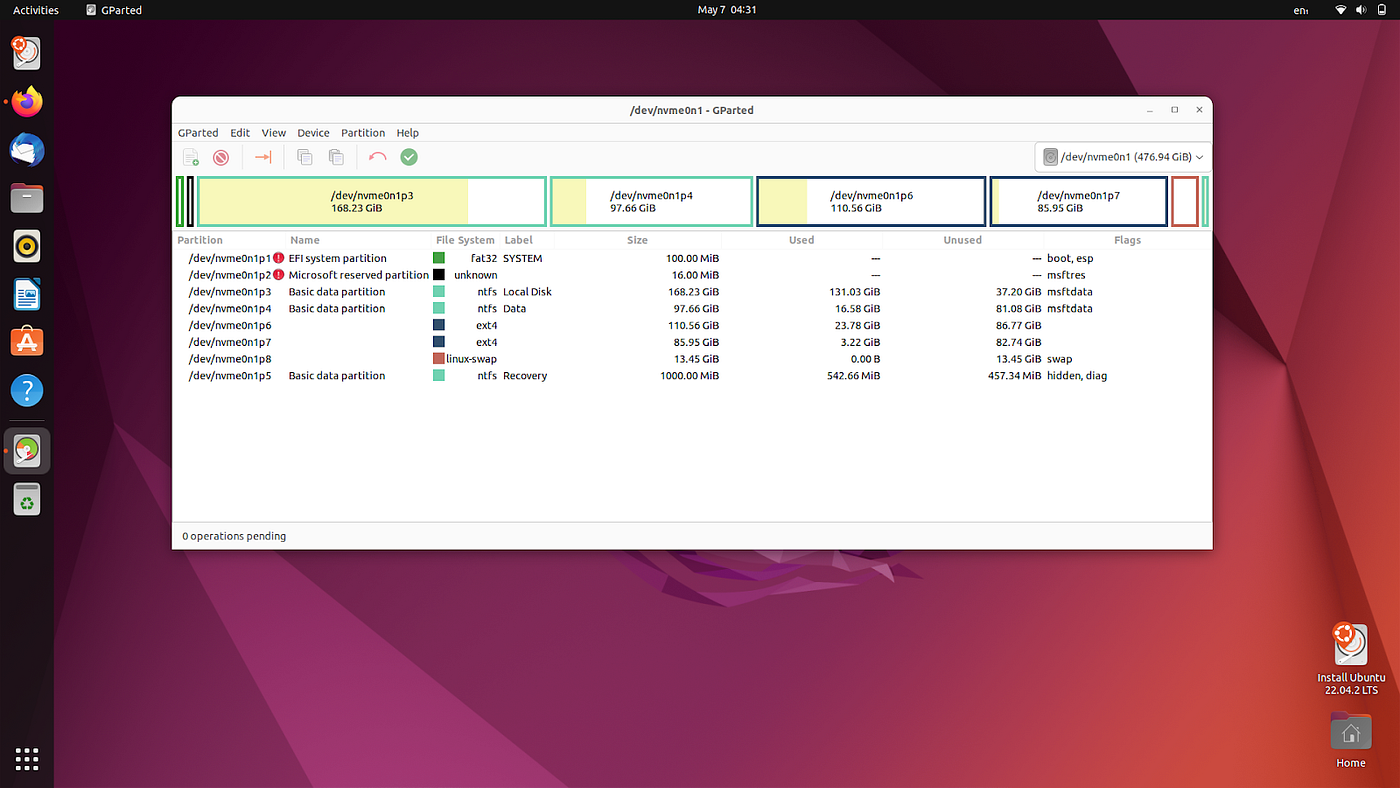Click the warning icon beside /dev/nvme0n1p2
Image resolution: width=1400 pixels, height=788 pixels.
click(279, 275)
